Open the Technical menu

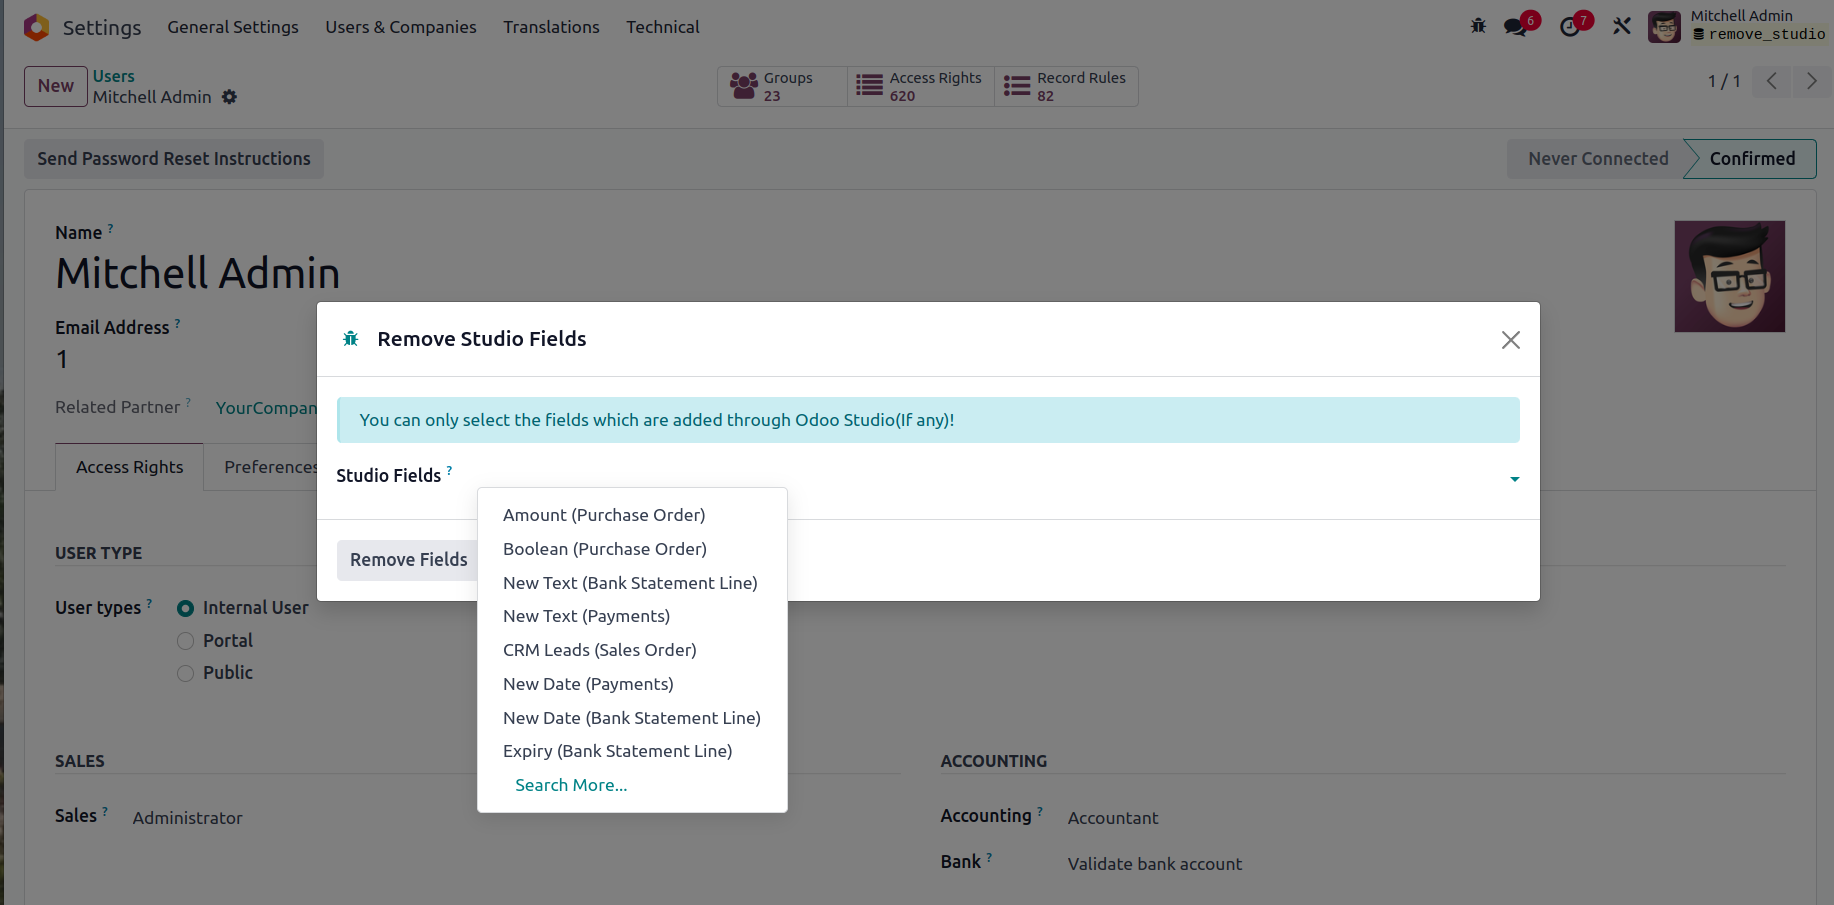click(x=662, y=27)
